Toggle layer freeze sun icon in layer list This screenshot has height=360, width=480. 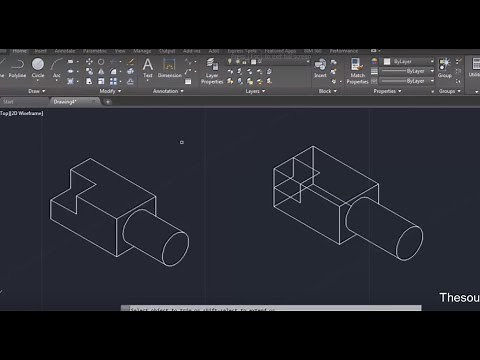tap(237, 61)
